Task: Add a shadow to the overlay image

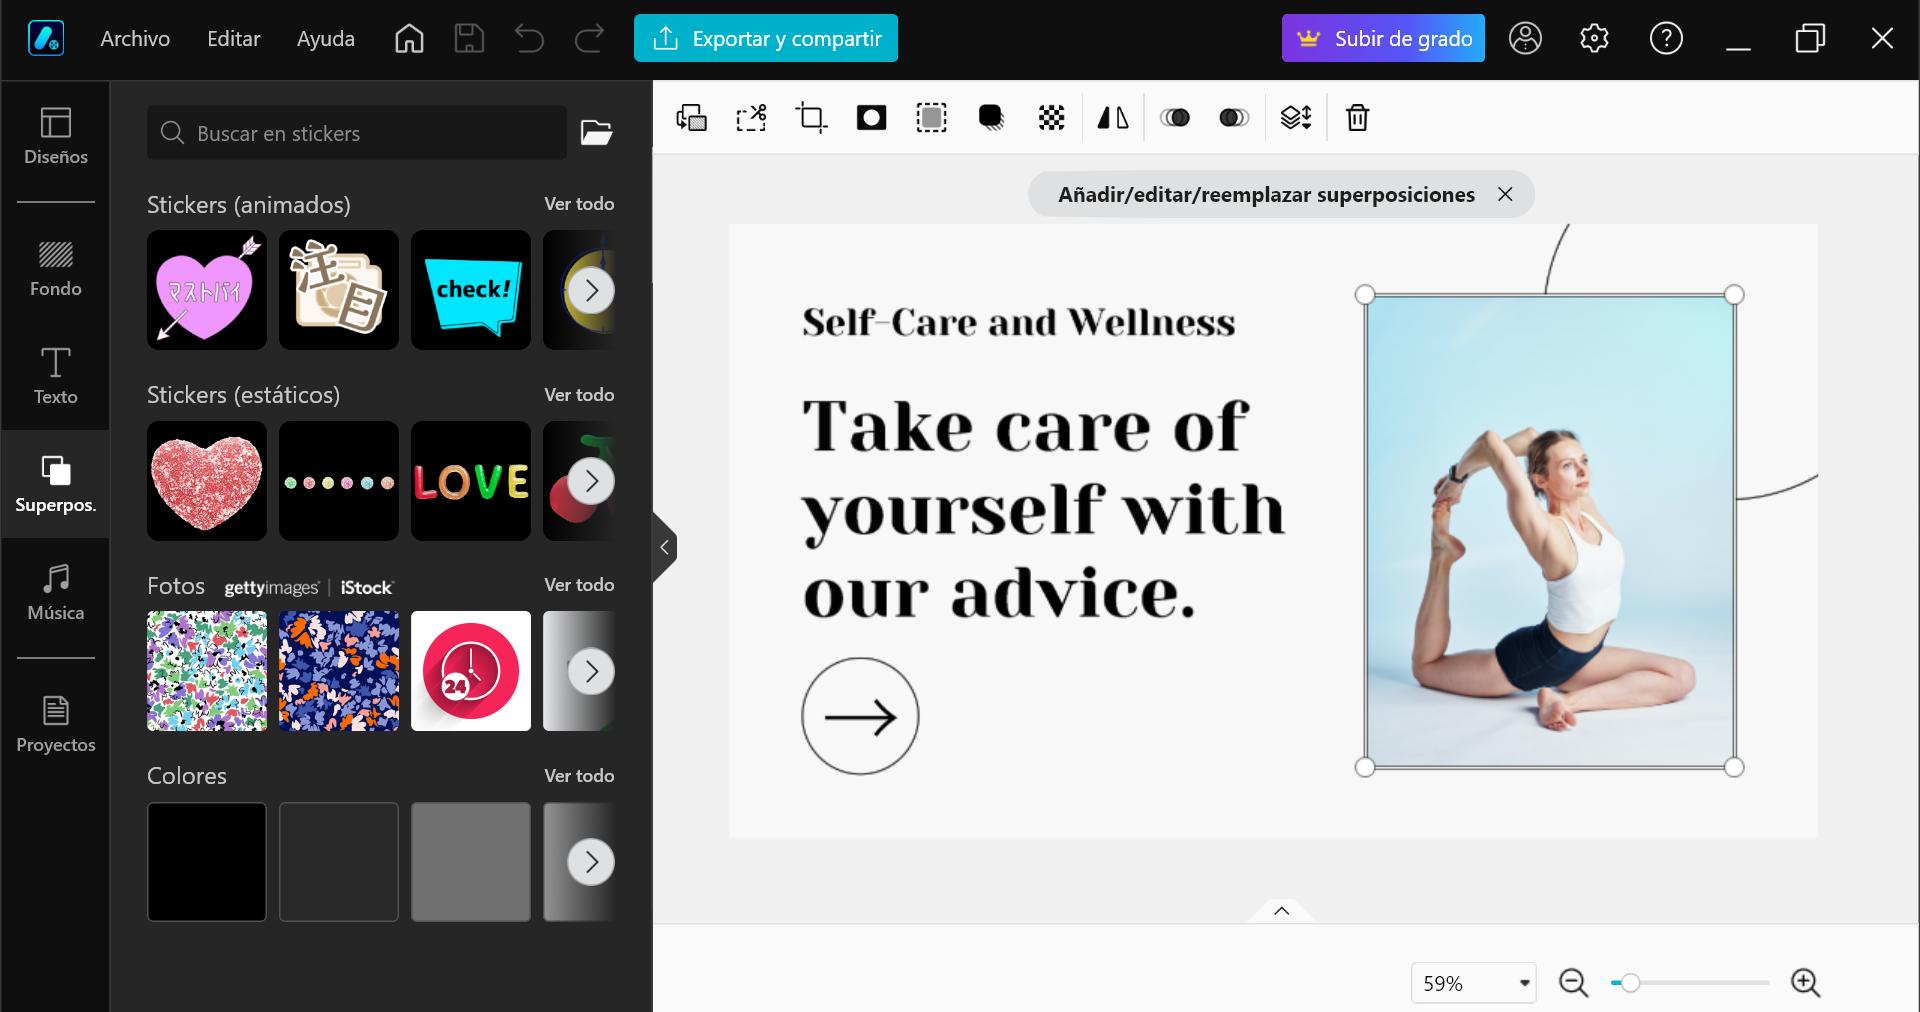Action: [x=990, y=118]
